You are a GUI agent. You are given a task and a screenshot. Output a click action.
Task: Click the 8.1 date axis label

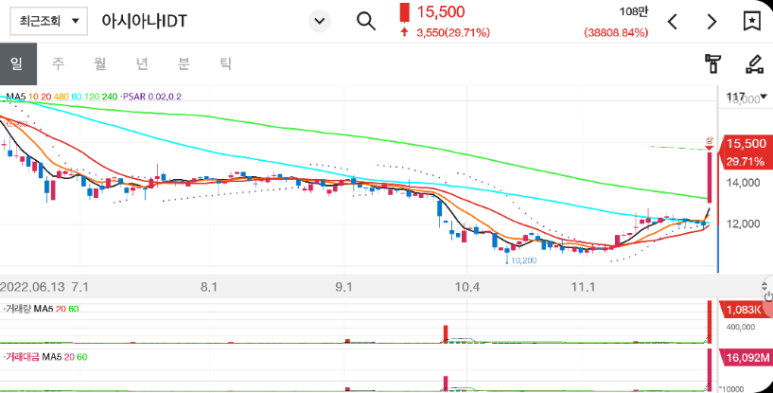209,287
